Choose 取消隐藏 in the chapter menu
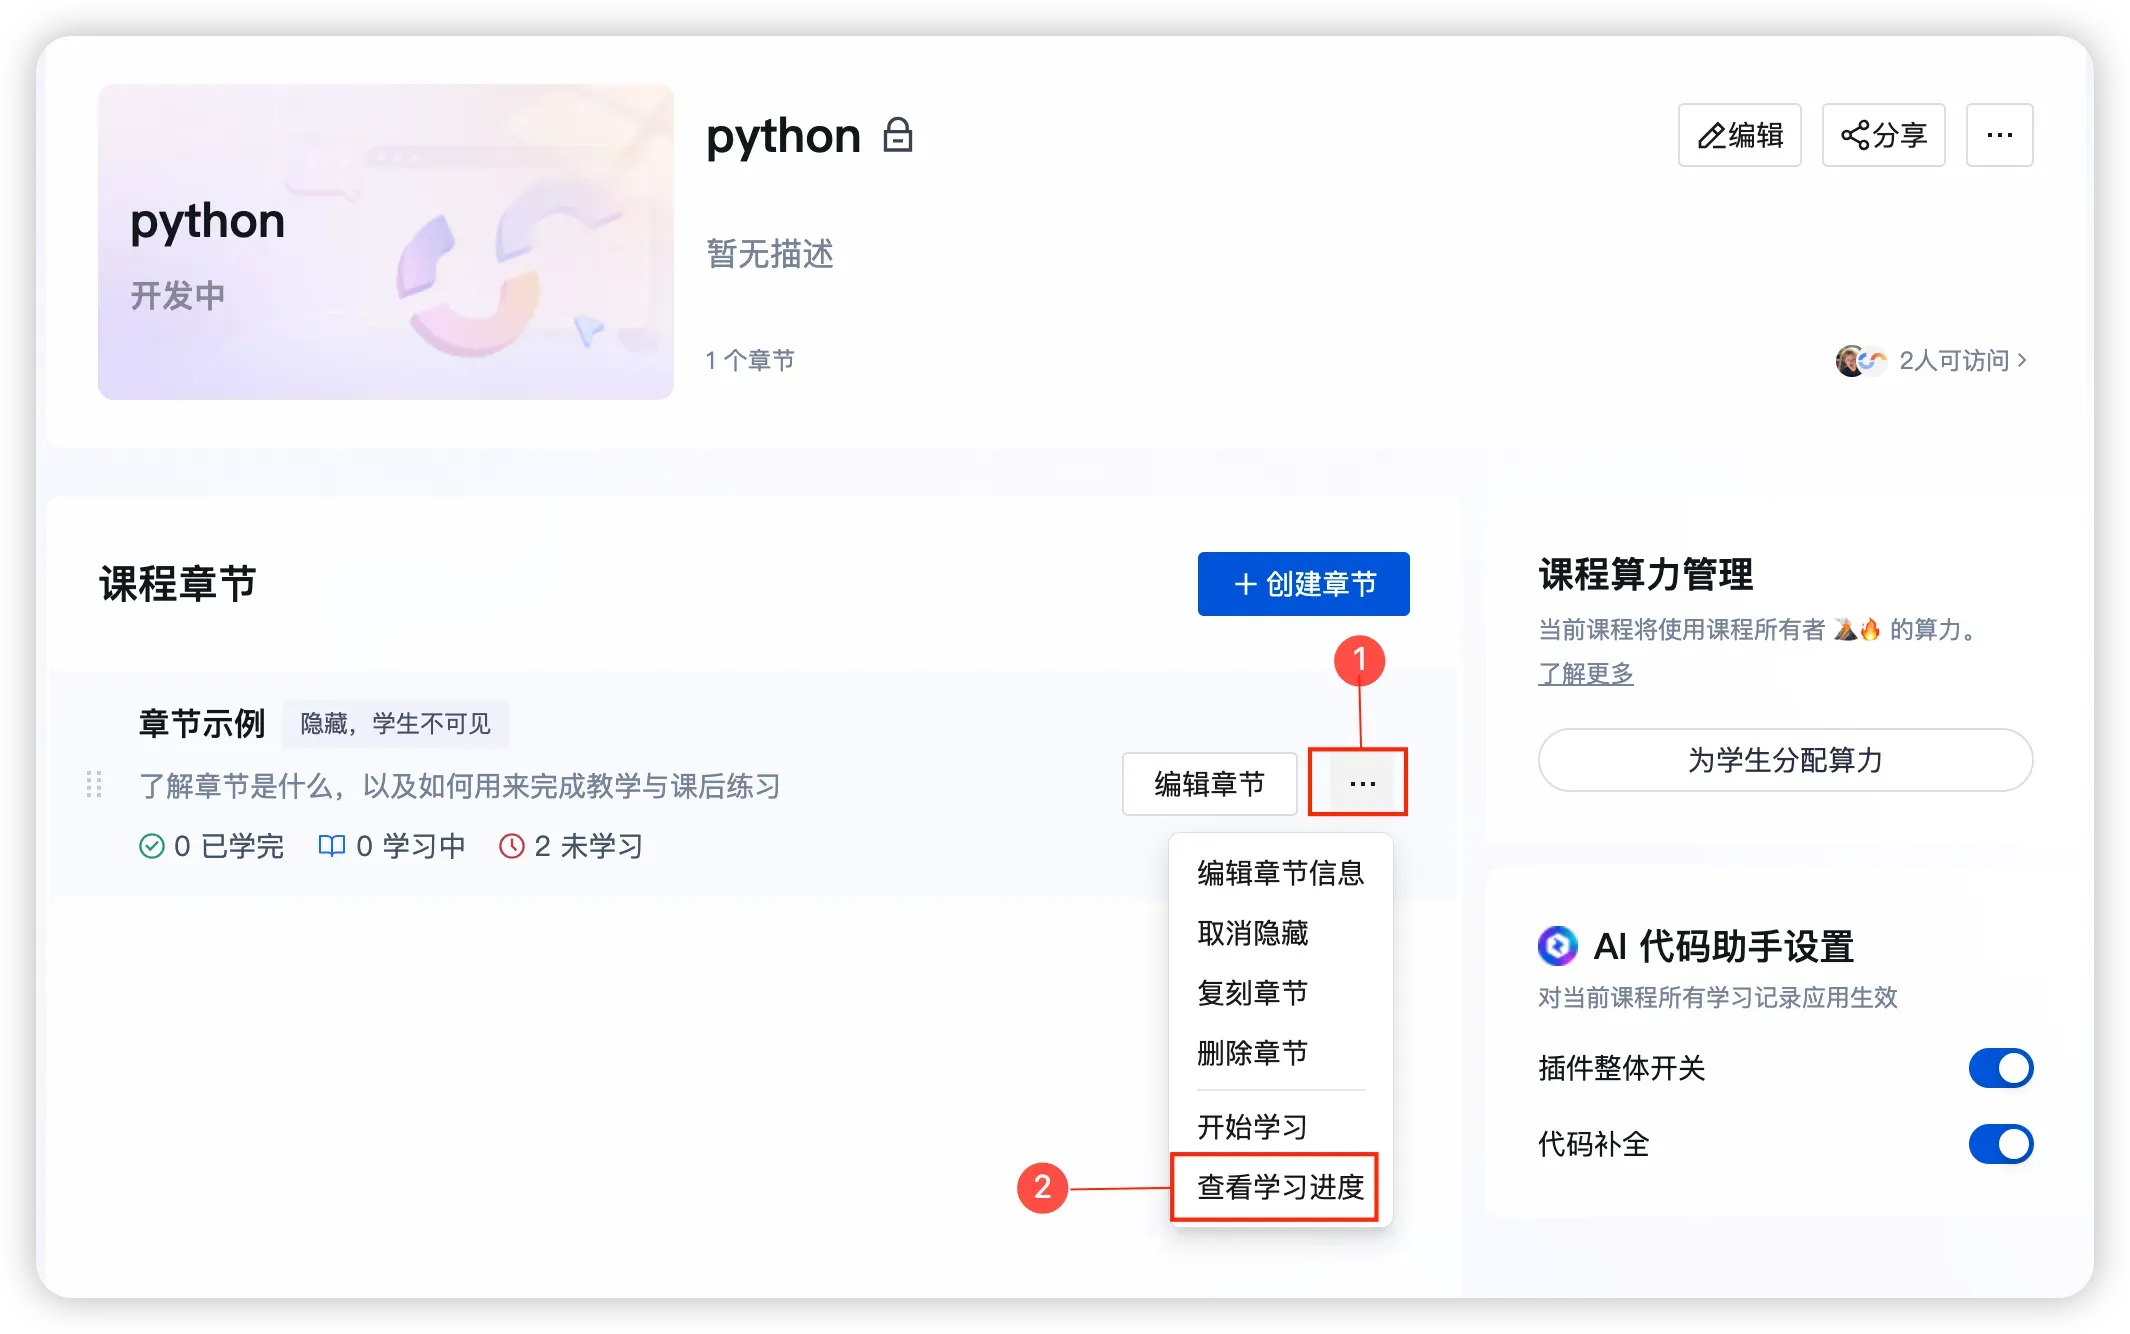The image size is (2130, 1334). pos(1252,933)
